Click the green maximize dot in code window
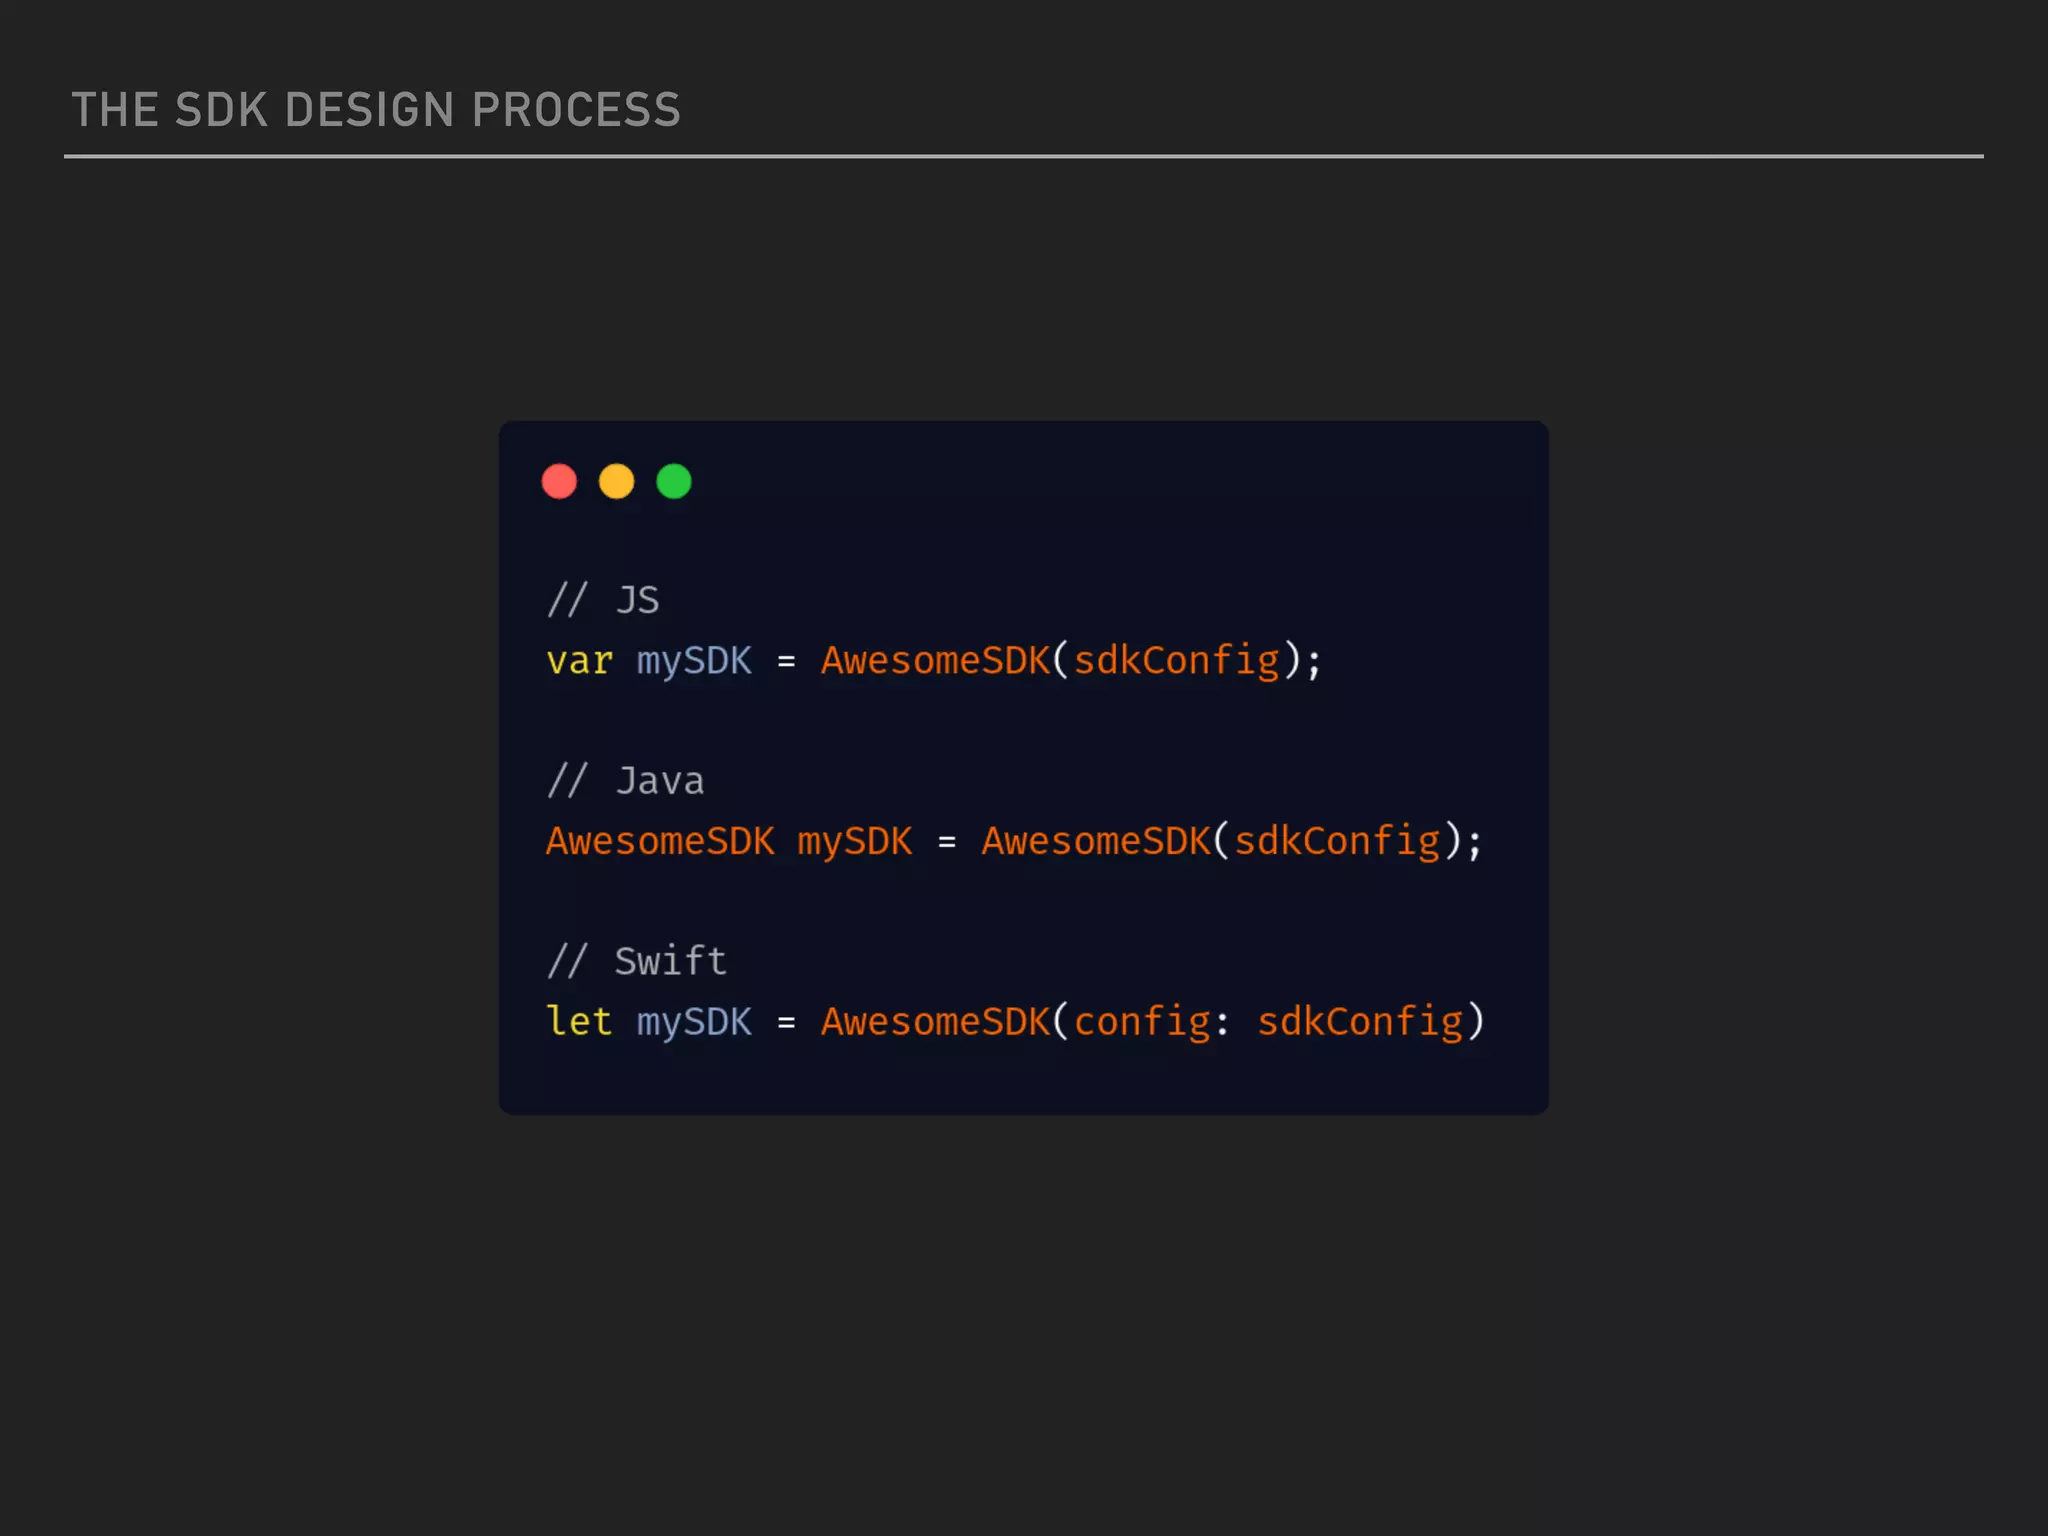This screenshot has width=2048, height=1536. pos(674,481)
